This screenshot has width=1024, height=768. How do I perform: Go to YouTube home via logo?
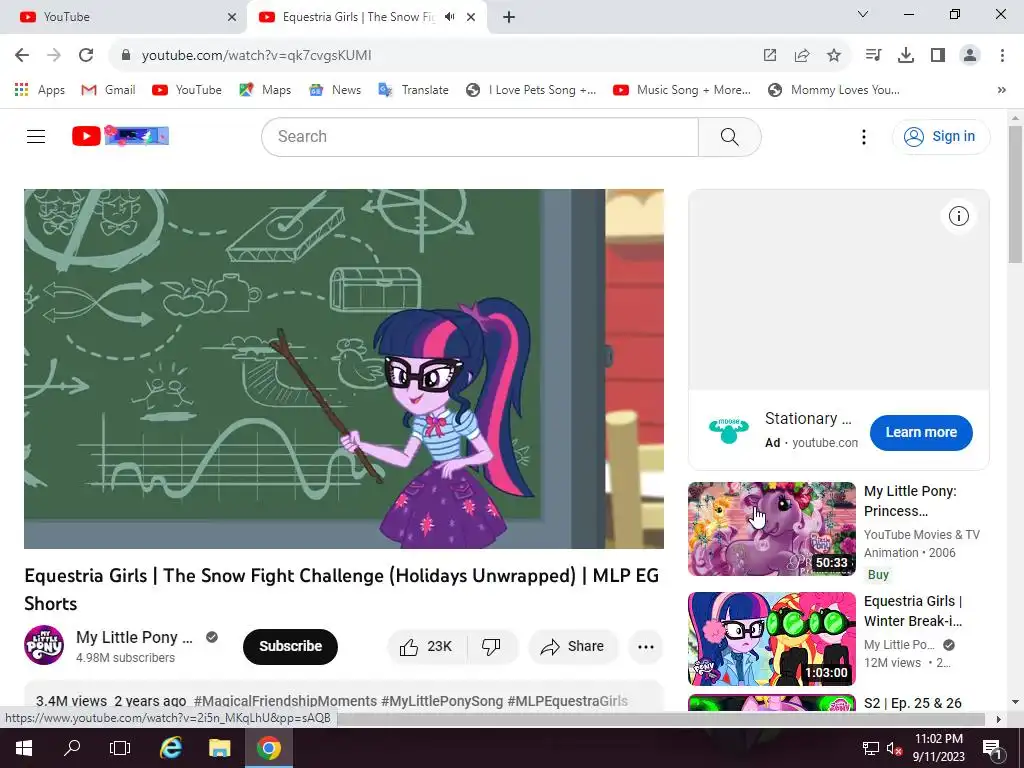(120, 136)
